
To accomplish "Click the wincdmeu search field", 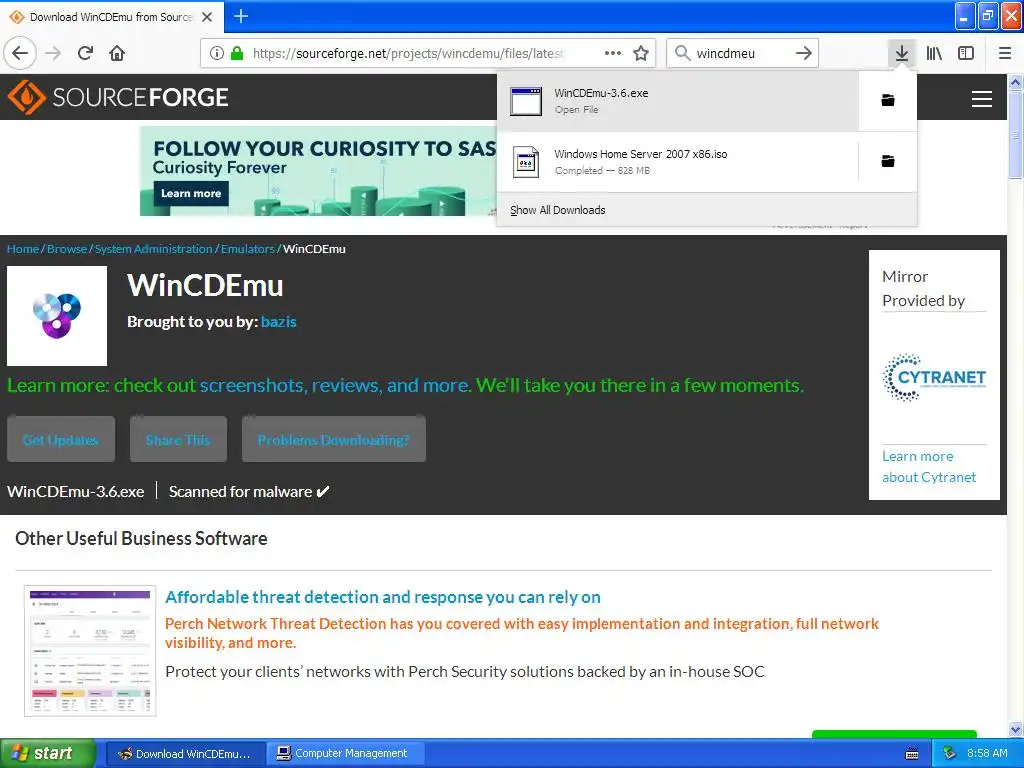I will [x=741, y=53].
